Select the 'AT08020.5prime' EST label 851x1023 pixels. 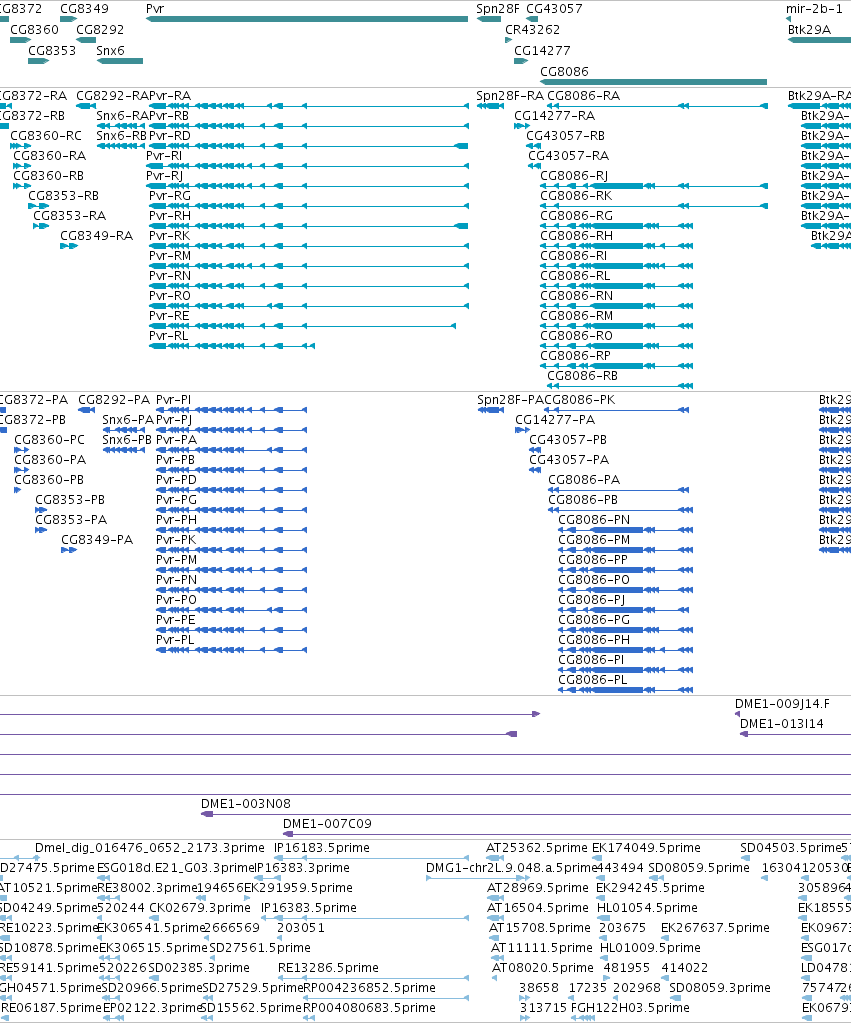pos(543,967)
